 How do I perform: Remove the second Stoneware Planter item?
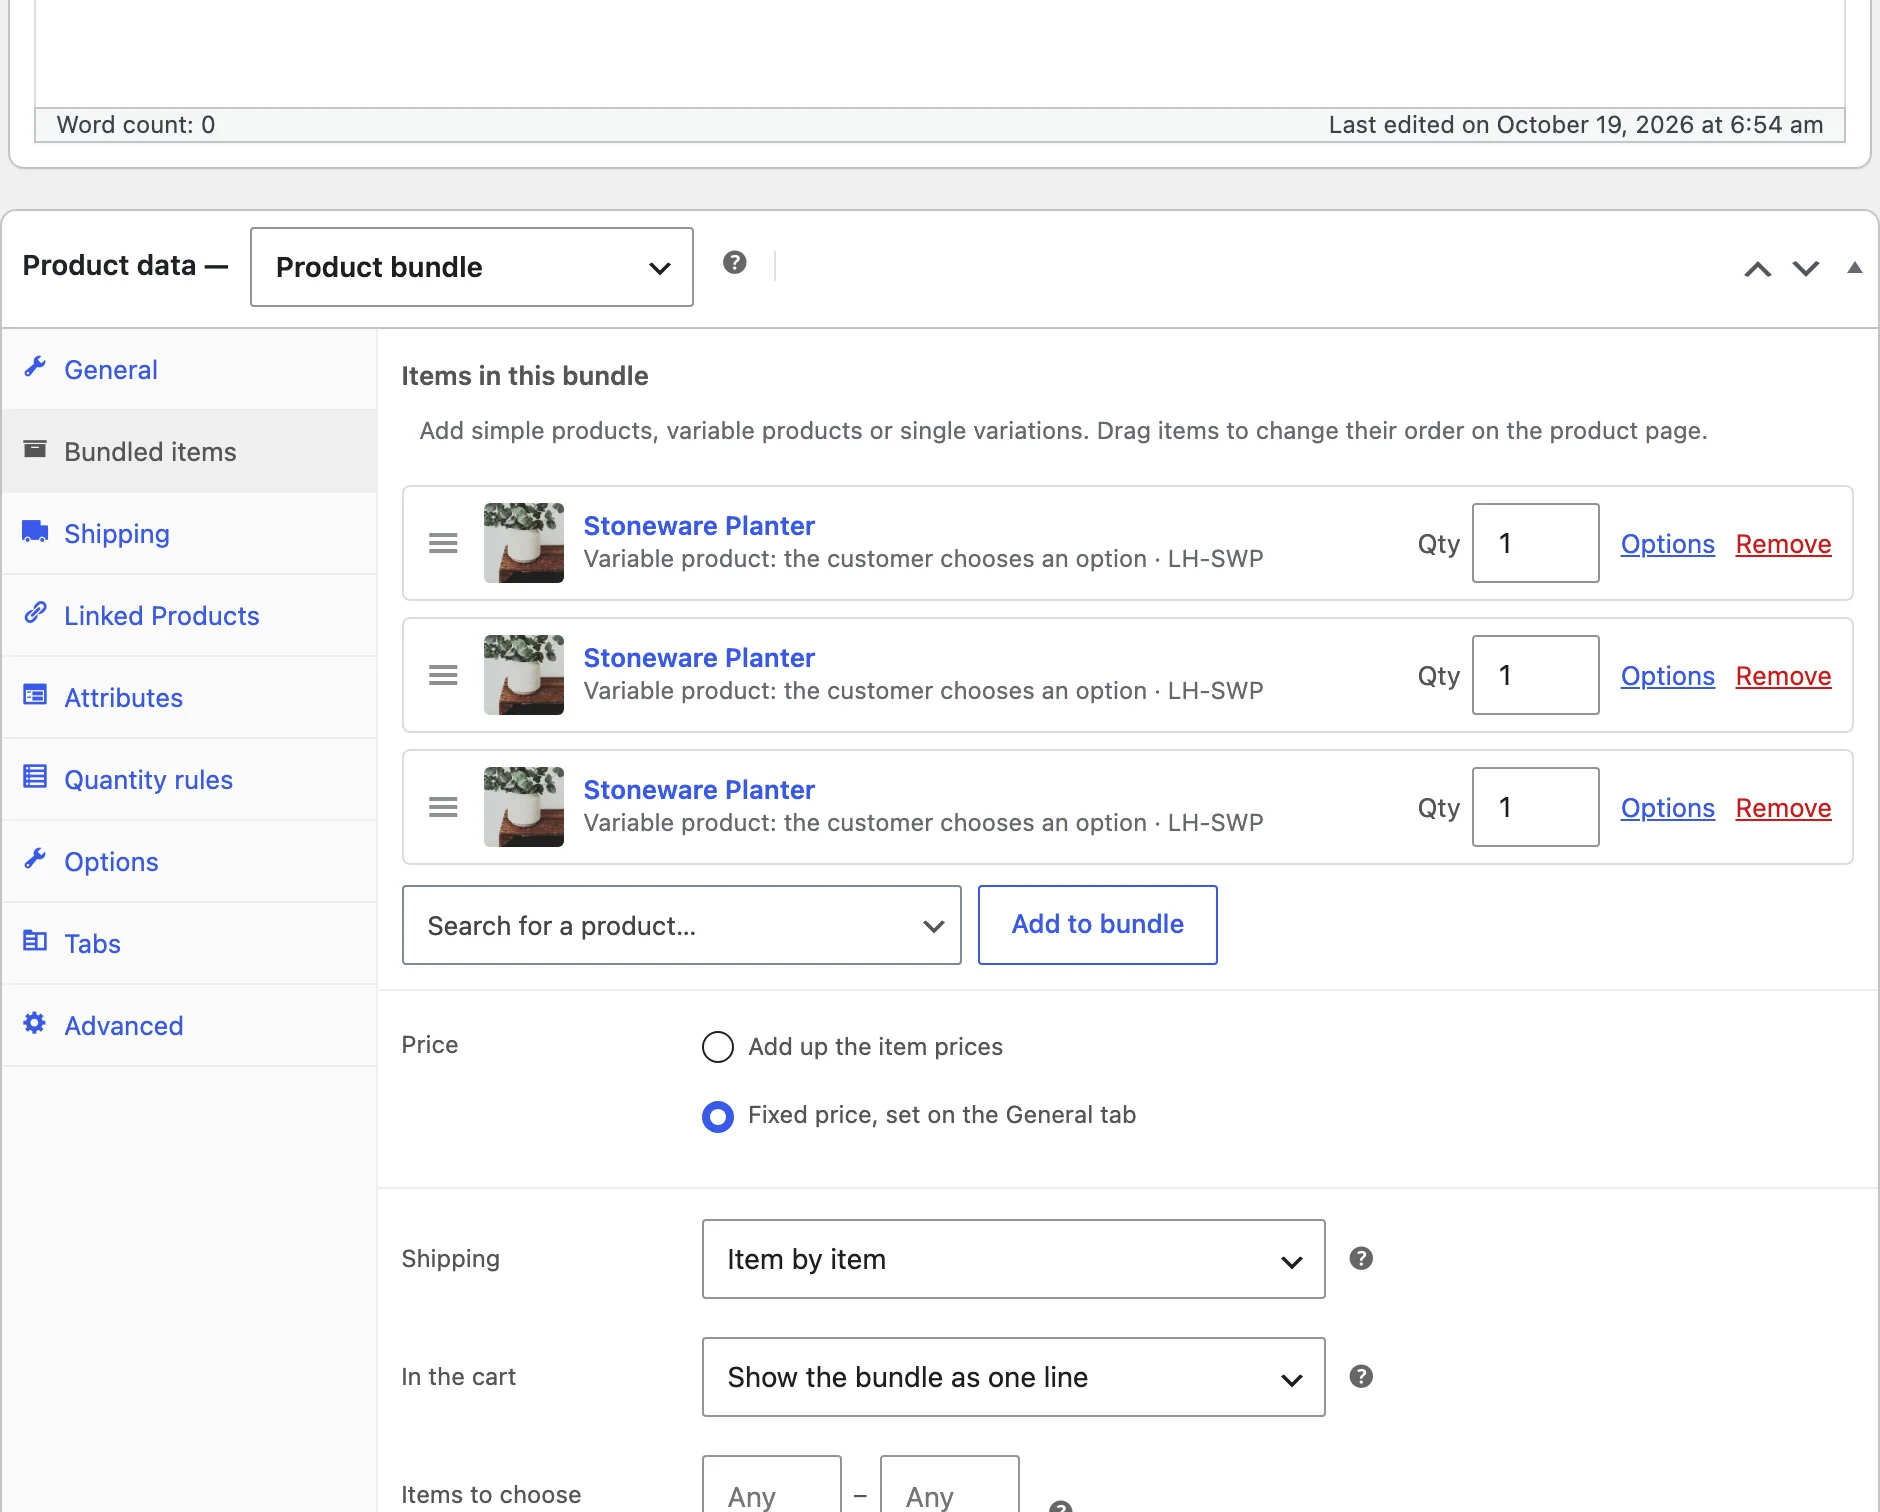[1784, 676]
